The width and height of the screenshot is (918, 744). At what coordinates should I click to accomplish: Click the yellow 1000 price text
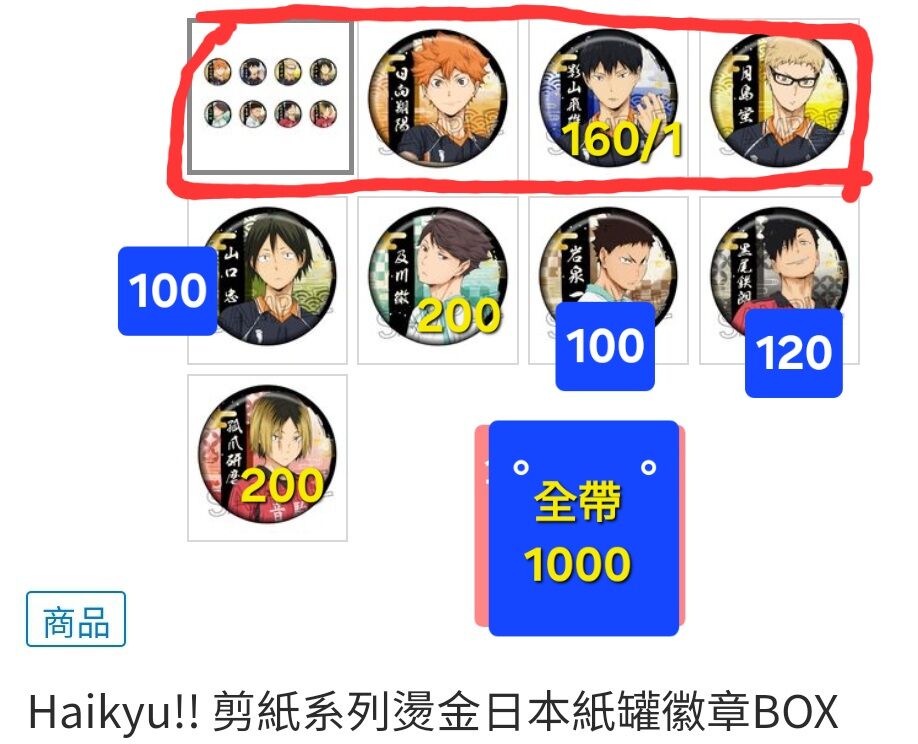pyautogui.click(x=577, y=565)
